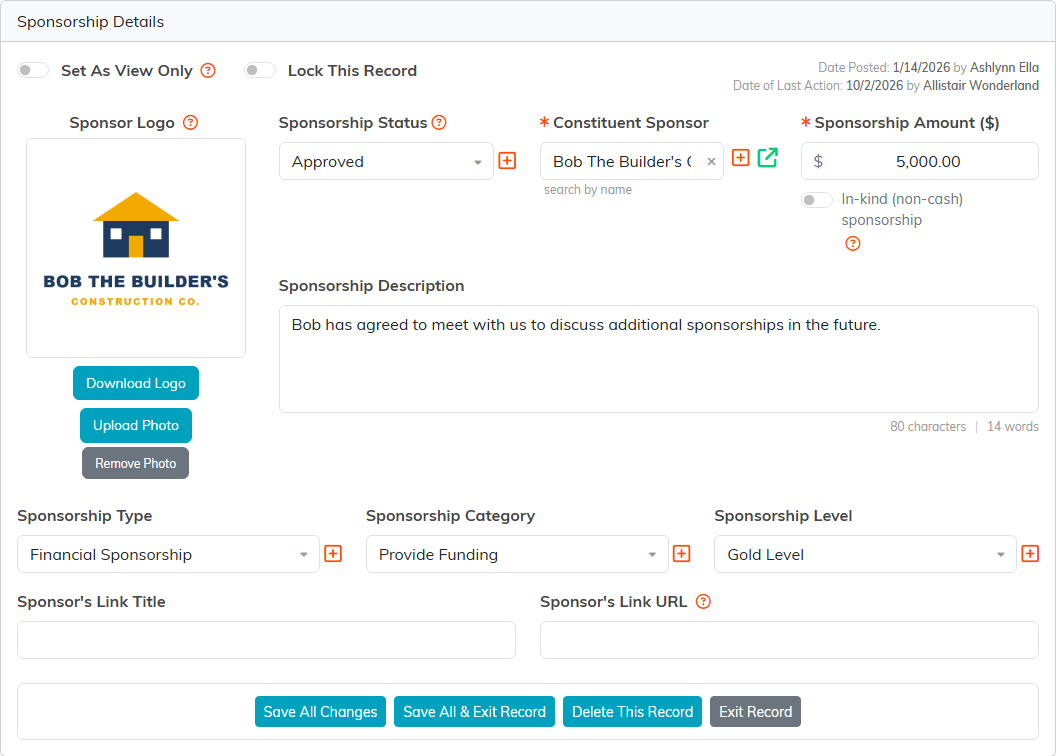Click the 'search by name' hint text
1056x756 pixels.
(x=588, y=190)
